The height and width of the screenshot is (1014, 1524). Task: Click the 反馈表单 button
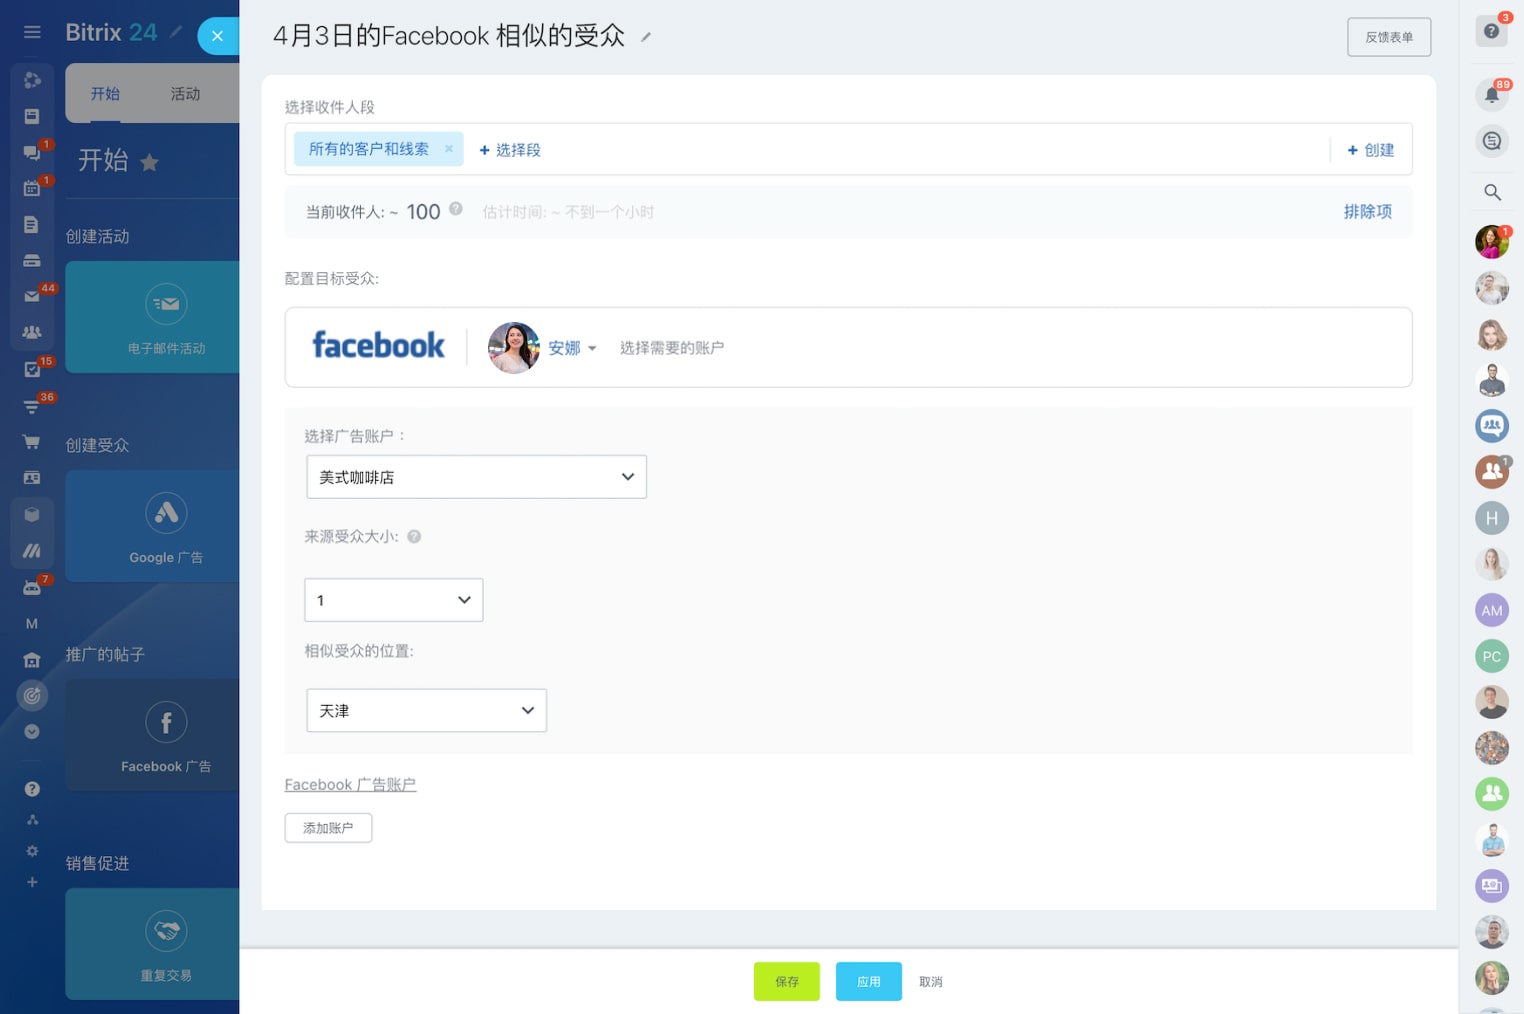(1389, 37)
